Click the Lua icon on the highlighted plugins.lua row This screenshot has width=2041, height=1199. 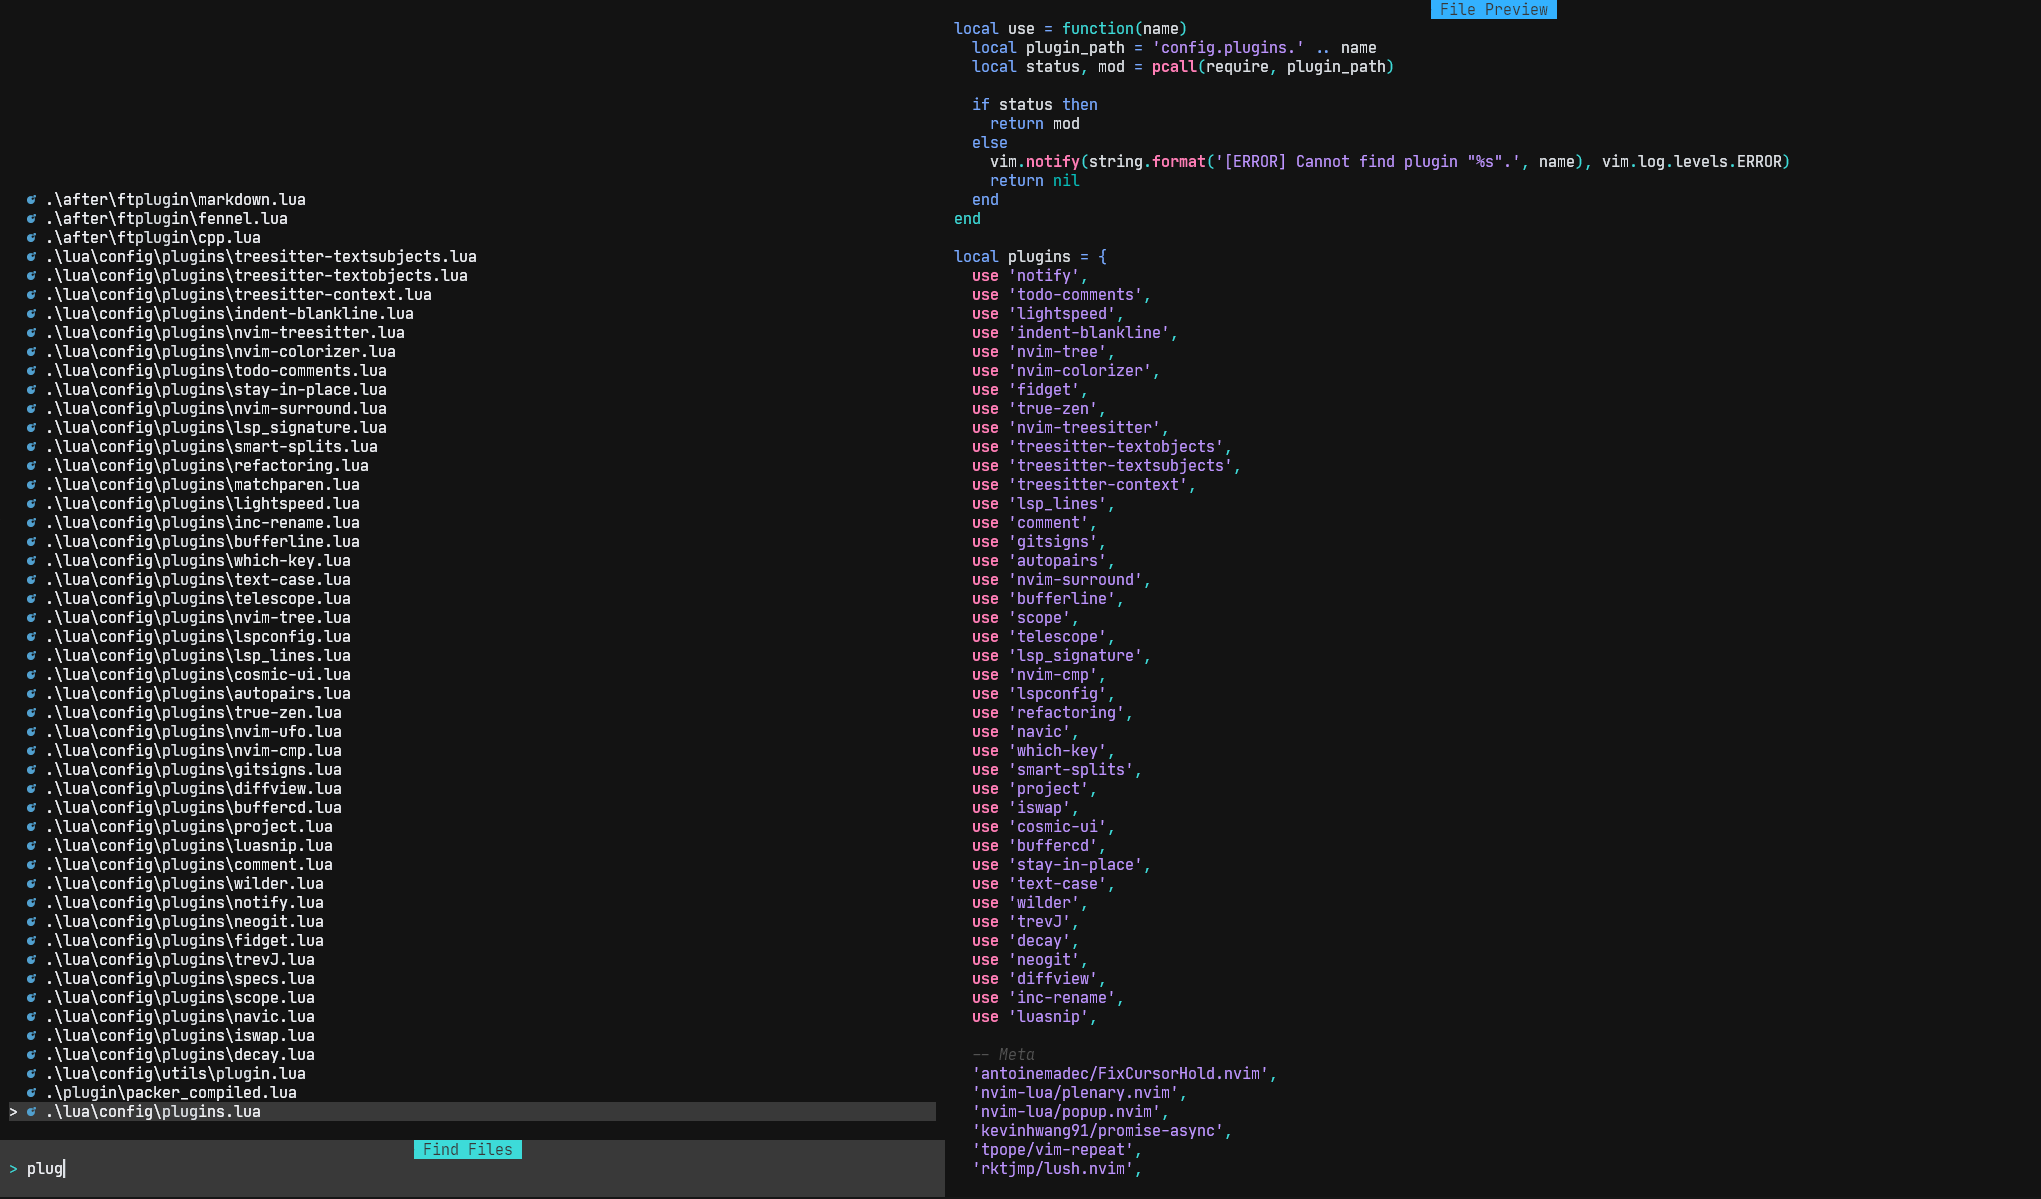coord(32,1112)
